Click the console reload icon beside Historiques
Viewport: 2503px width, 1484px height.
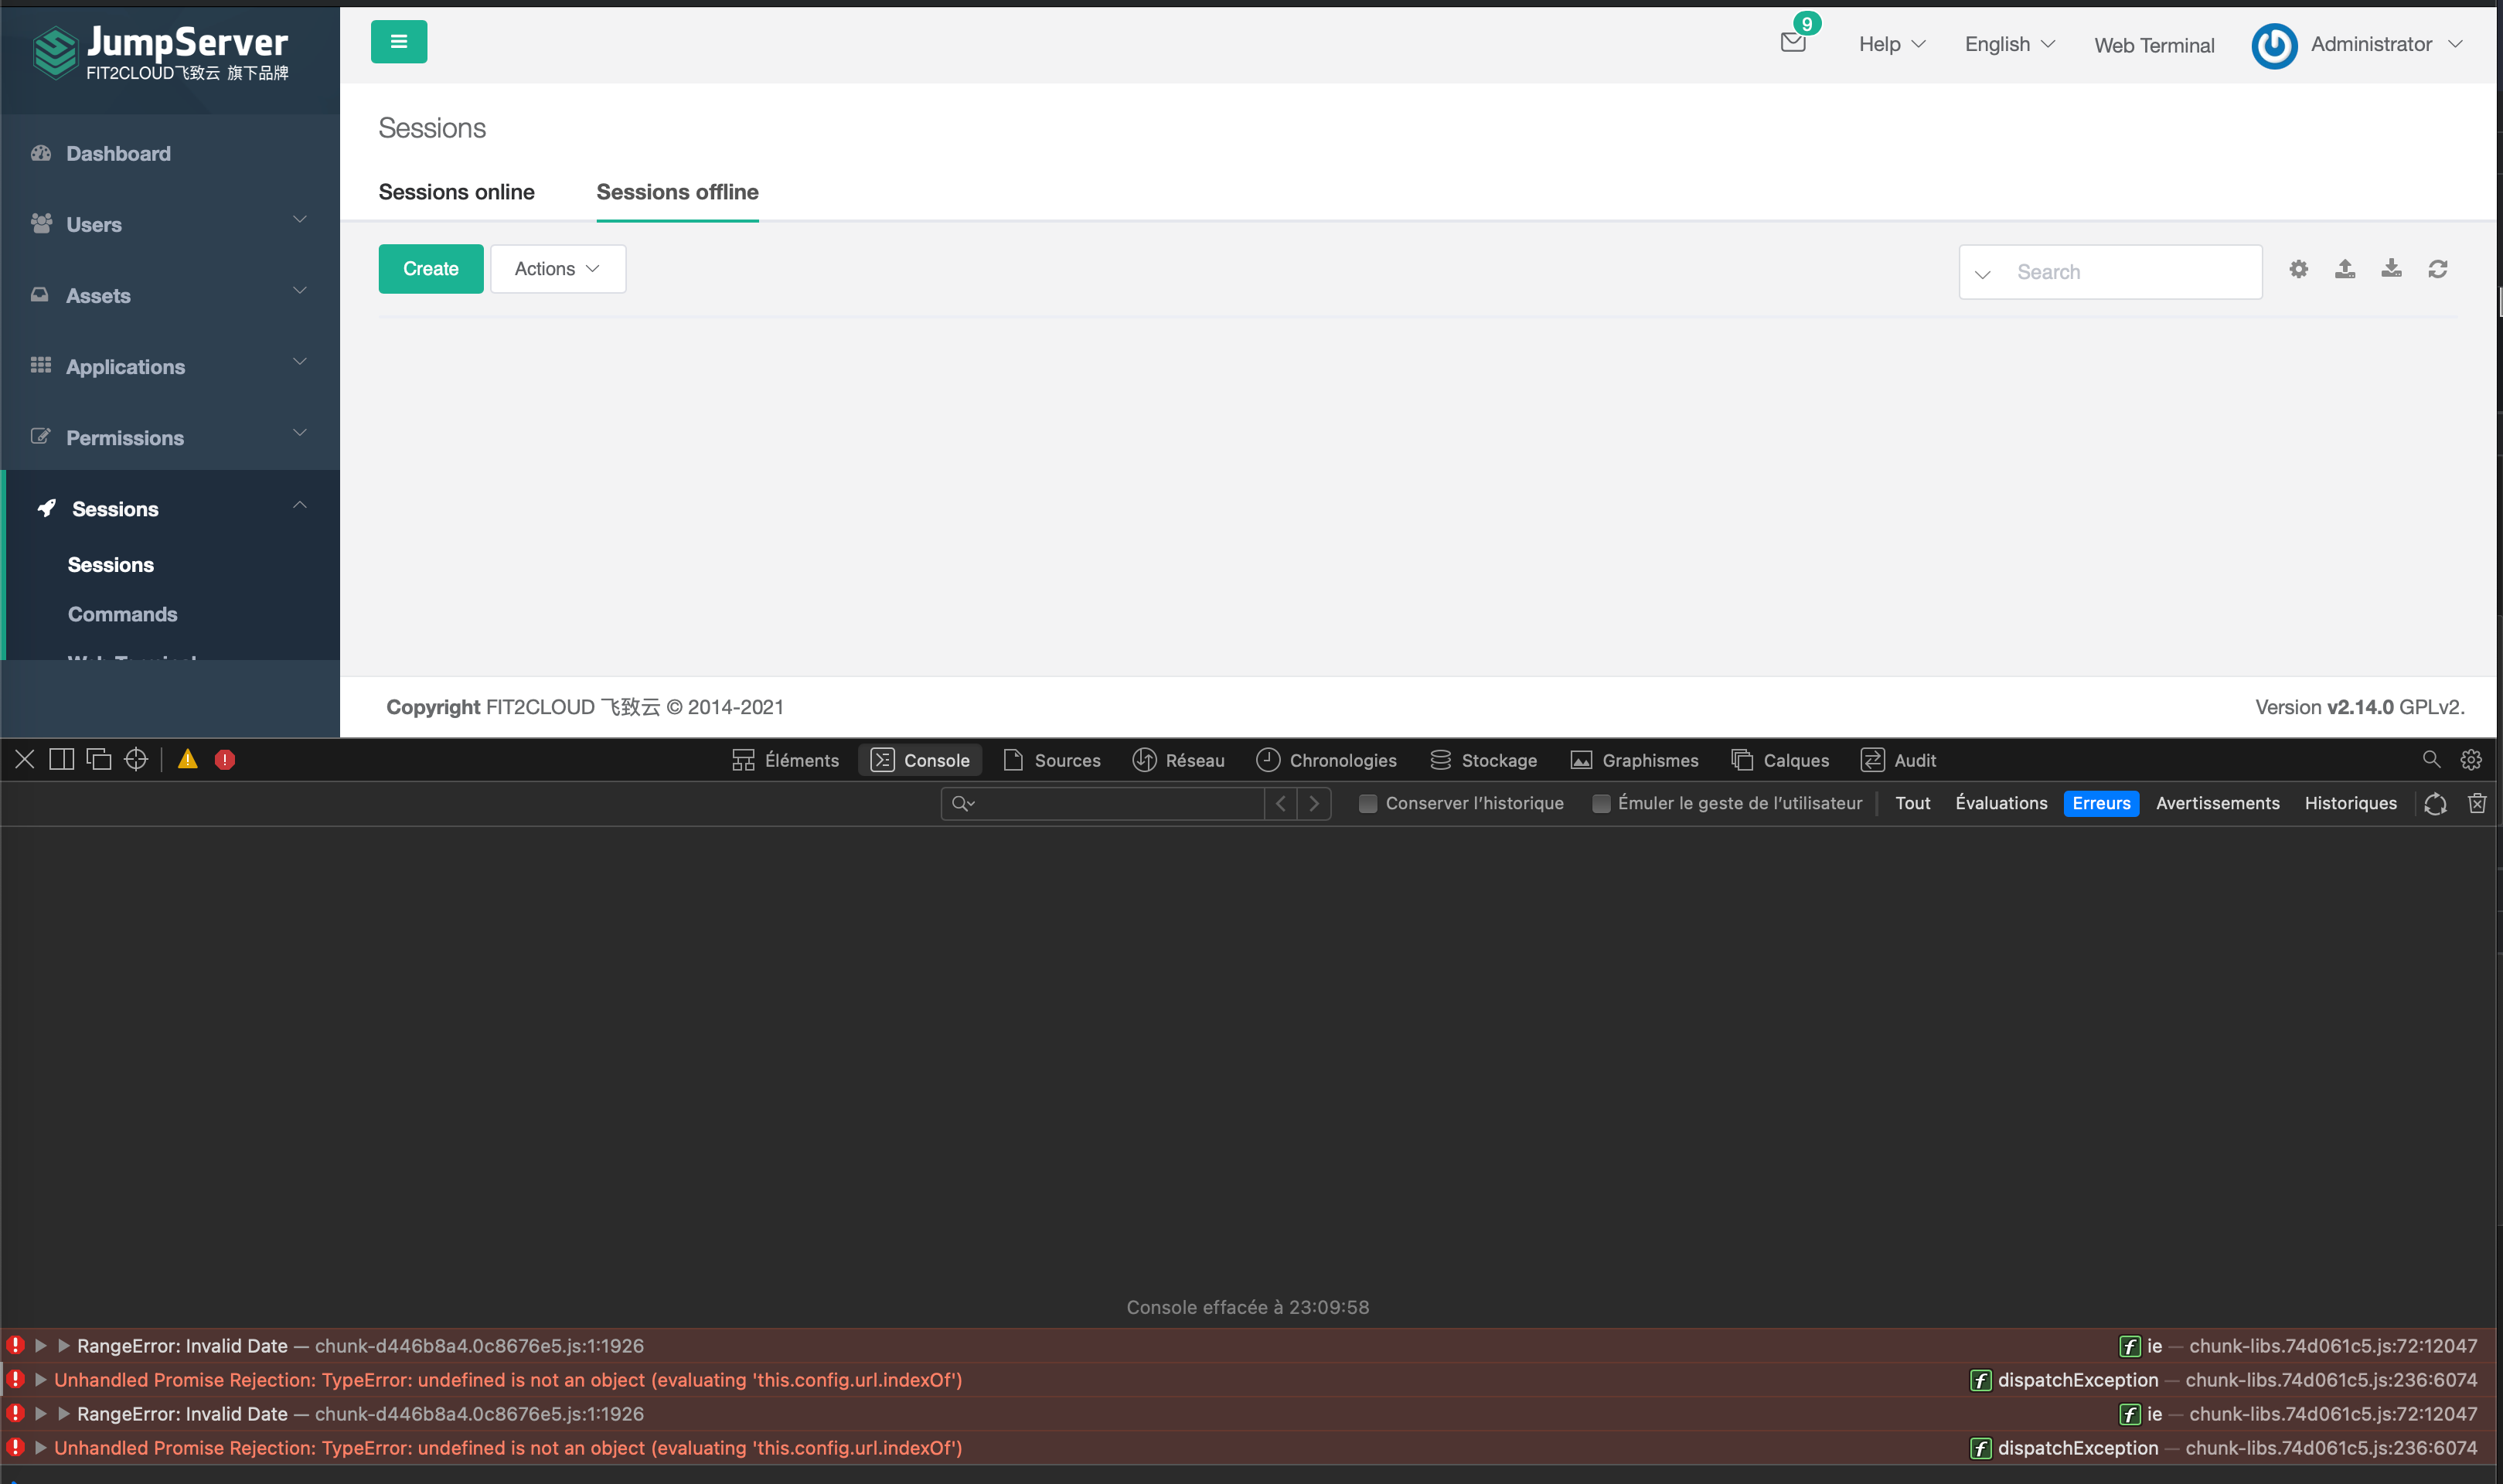2435,803
